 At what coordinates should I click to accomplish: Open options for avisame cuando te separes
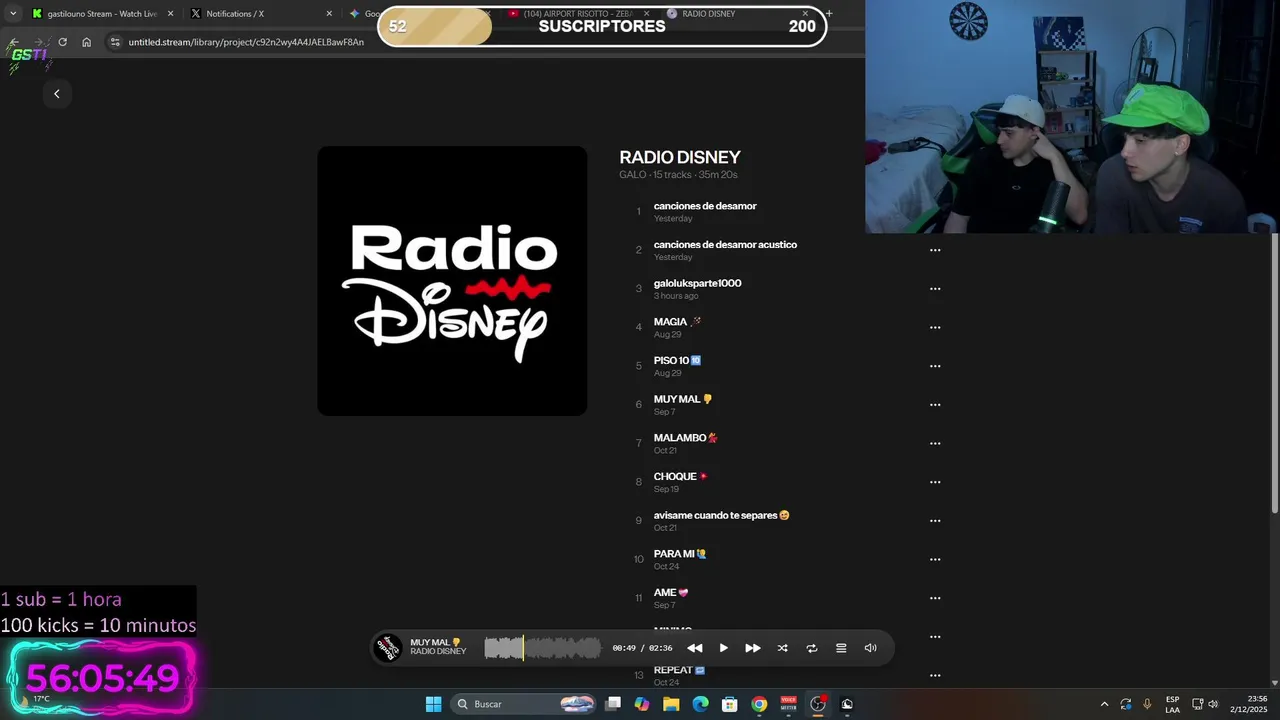pyautogui.click(x=935, y=521)
